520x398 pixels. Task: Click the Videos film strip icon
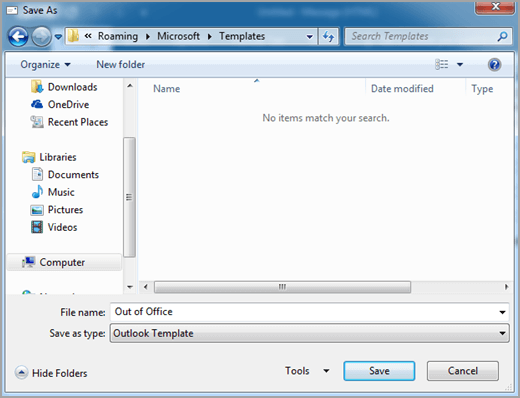[37, 227]
